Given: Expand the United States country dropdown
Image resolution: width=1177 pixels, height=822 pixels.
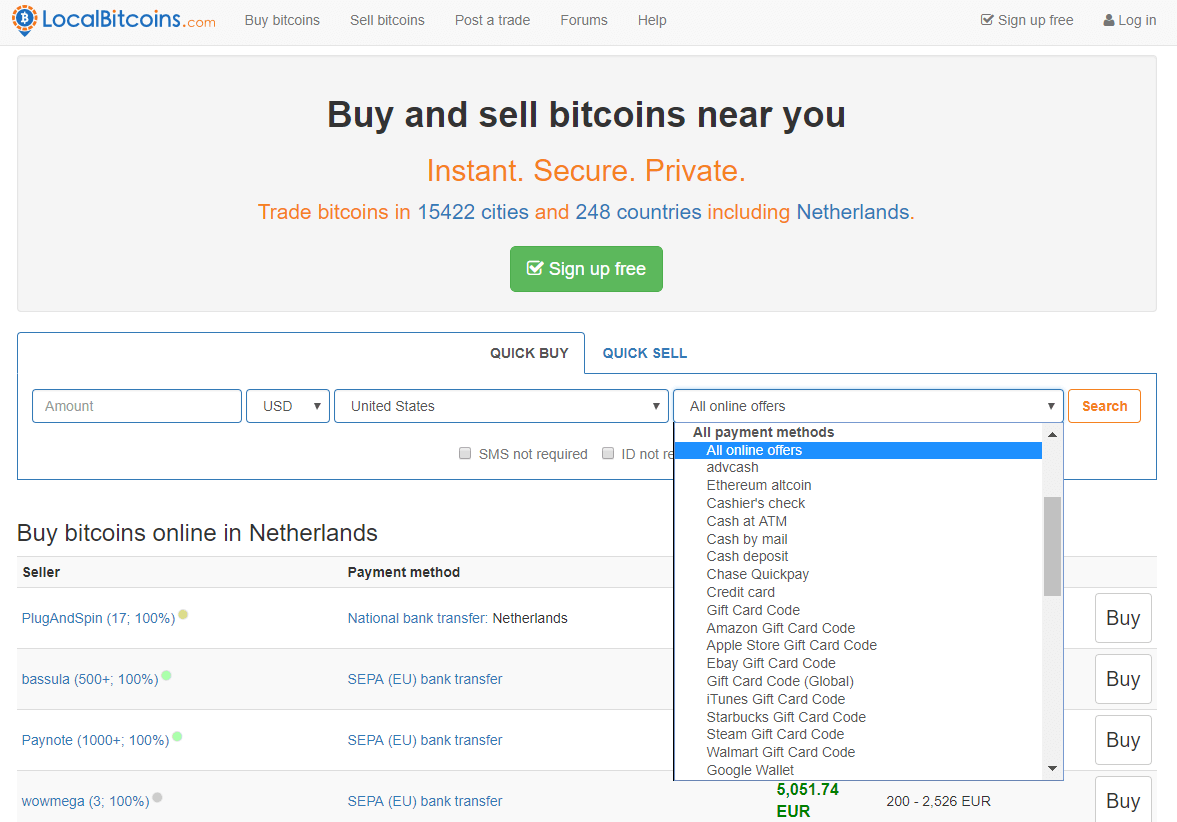Looking at the screenshot, I should (x=501, y=406).
